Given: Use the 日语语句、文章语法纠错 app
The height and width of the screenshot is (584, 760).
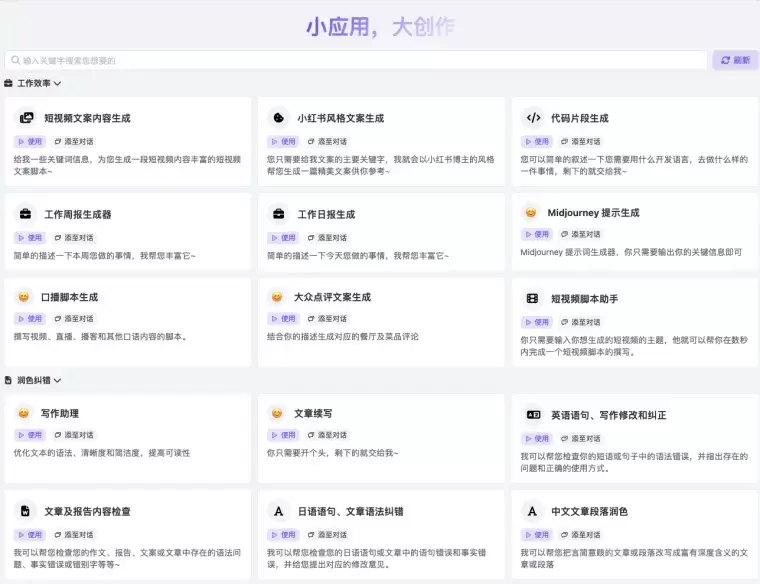Looking at the screenshot, I should coord(284,535).
